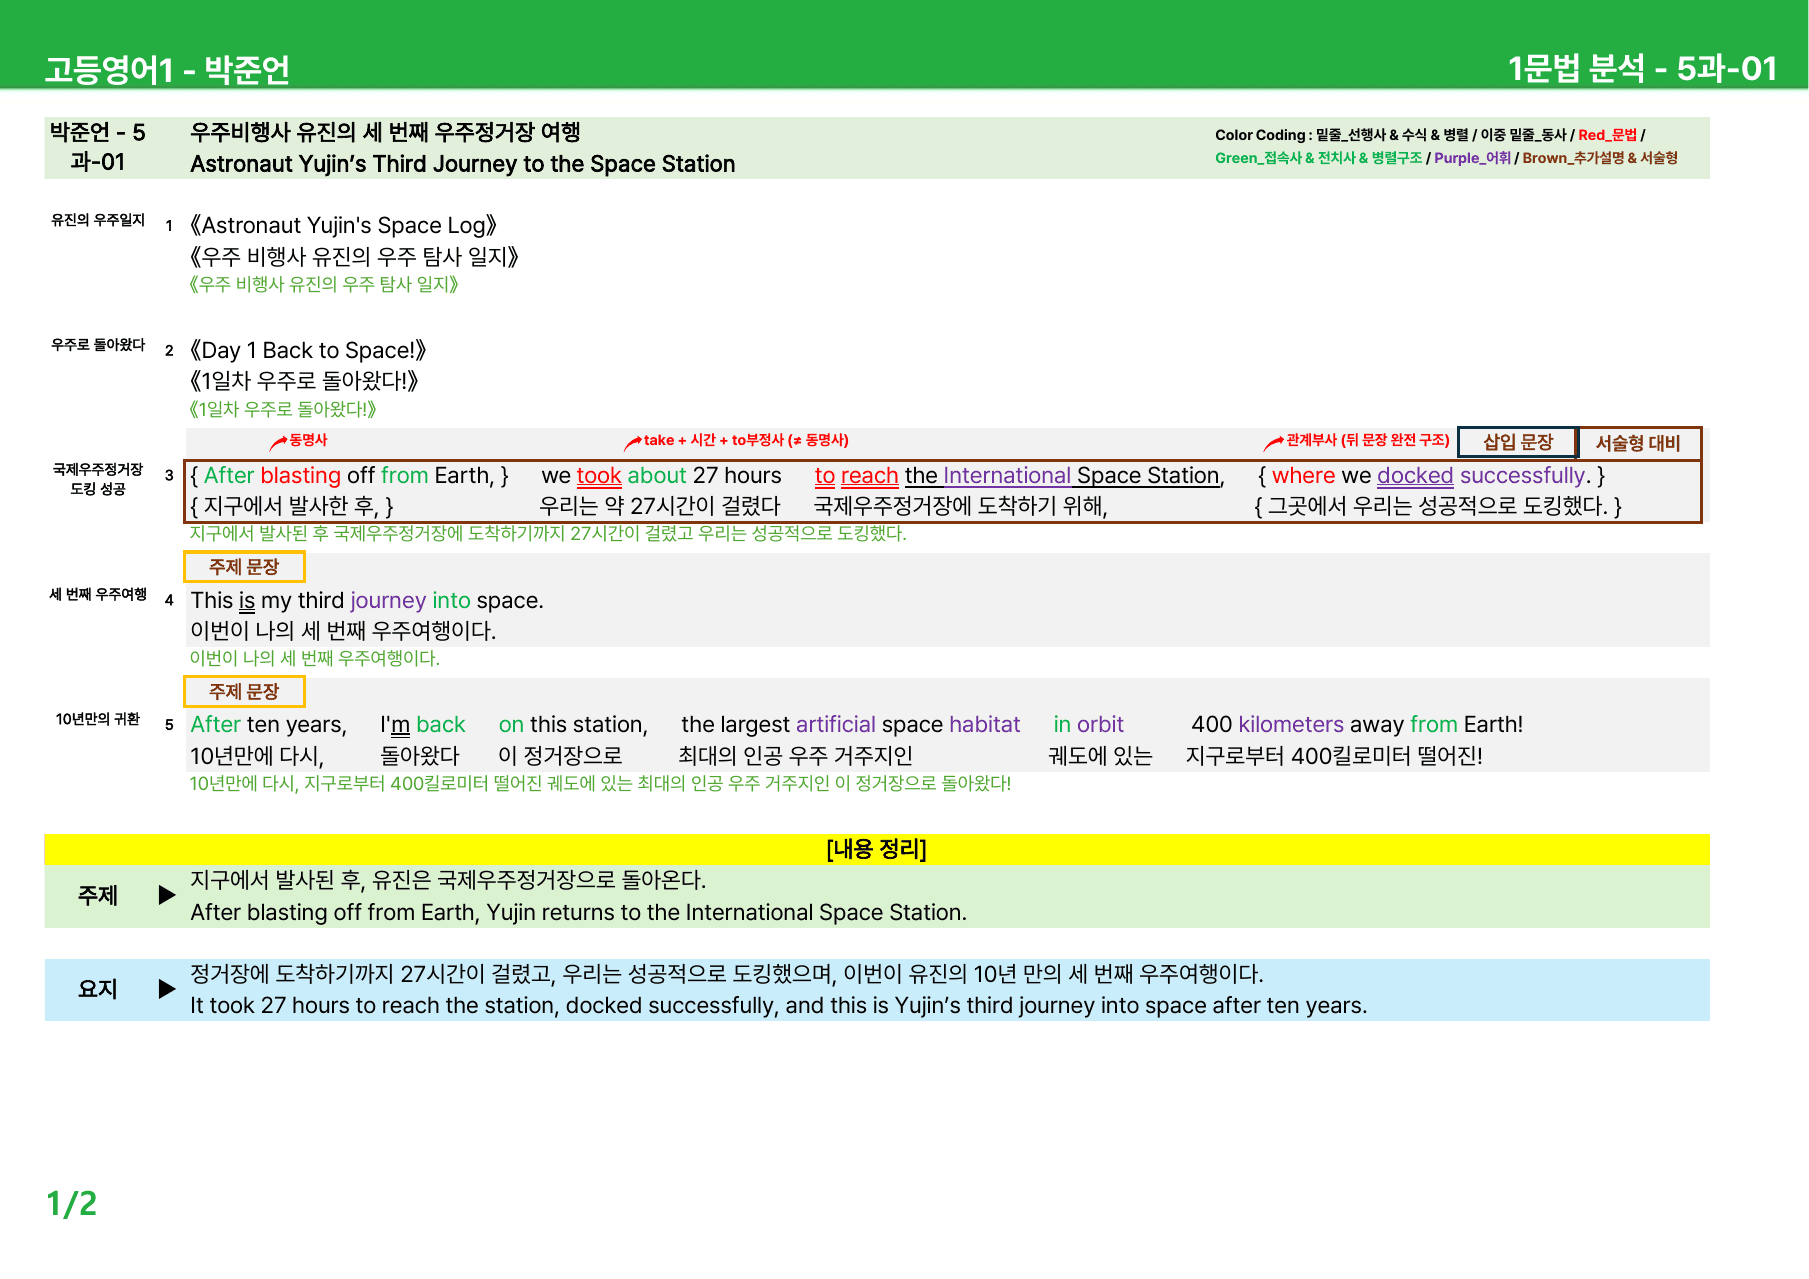Click the phrase 'on this station,'
This screenshot has height=1279, width=1809.
point(574,725)
